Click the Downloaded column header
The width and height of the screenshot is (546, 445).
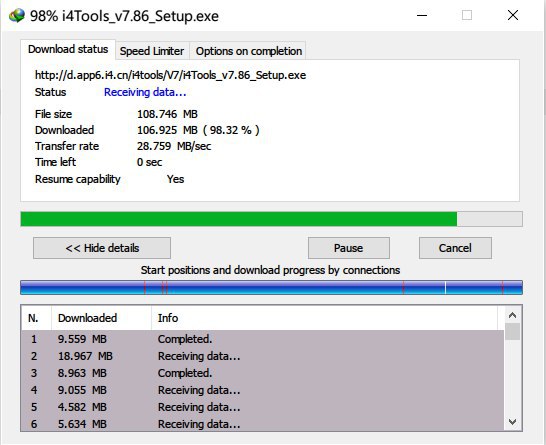coord(101,318)
